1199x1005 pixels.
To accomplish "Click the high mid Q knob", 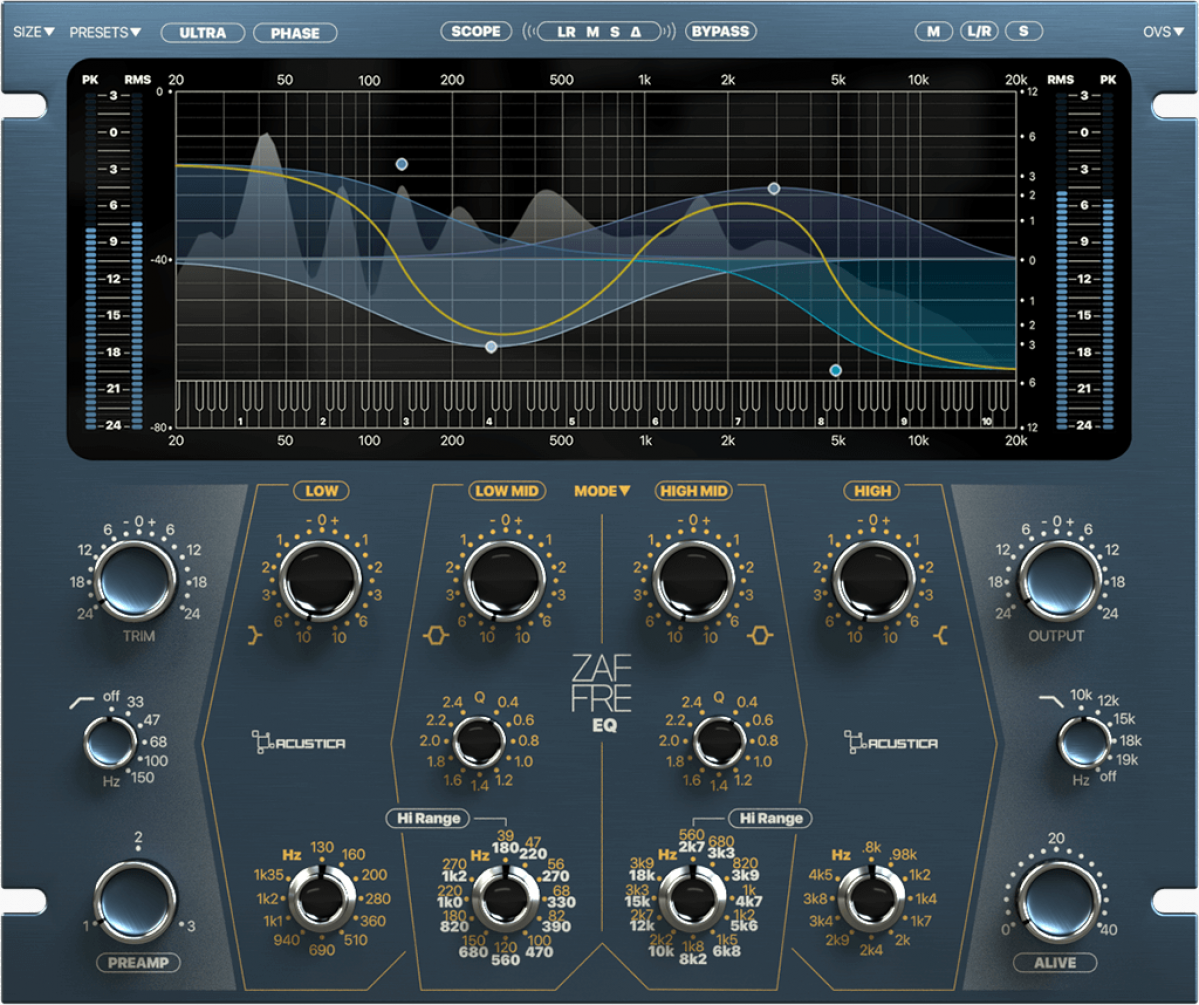I will (719, 742).
